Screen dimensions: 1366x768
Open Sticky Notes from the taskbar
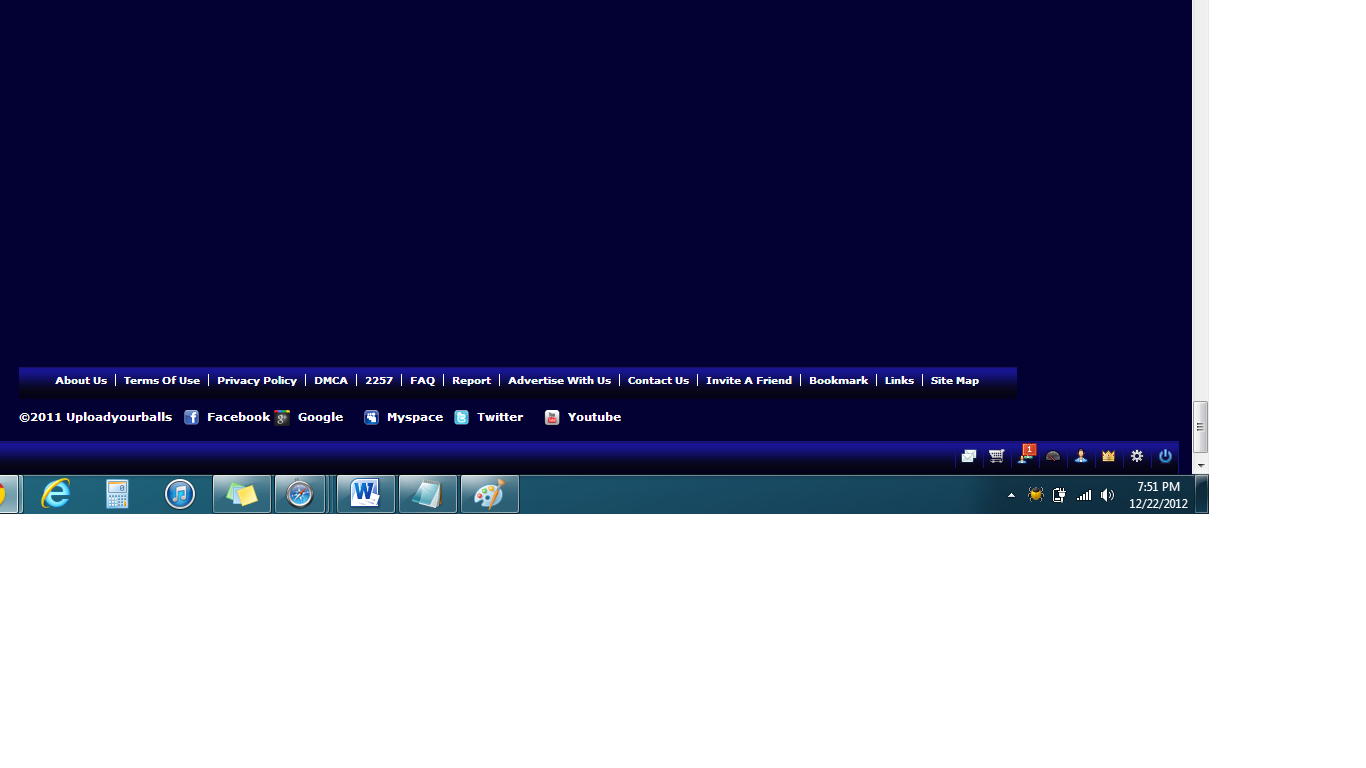click(x=242, y=494)
